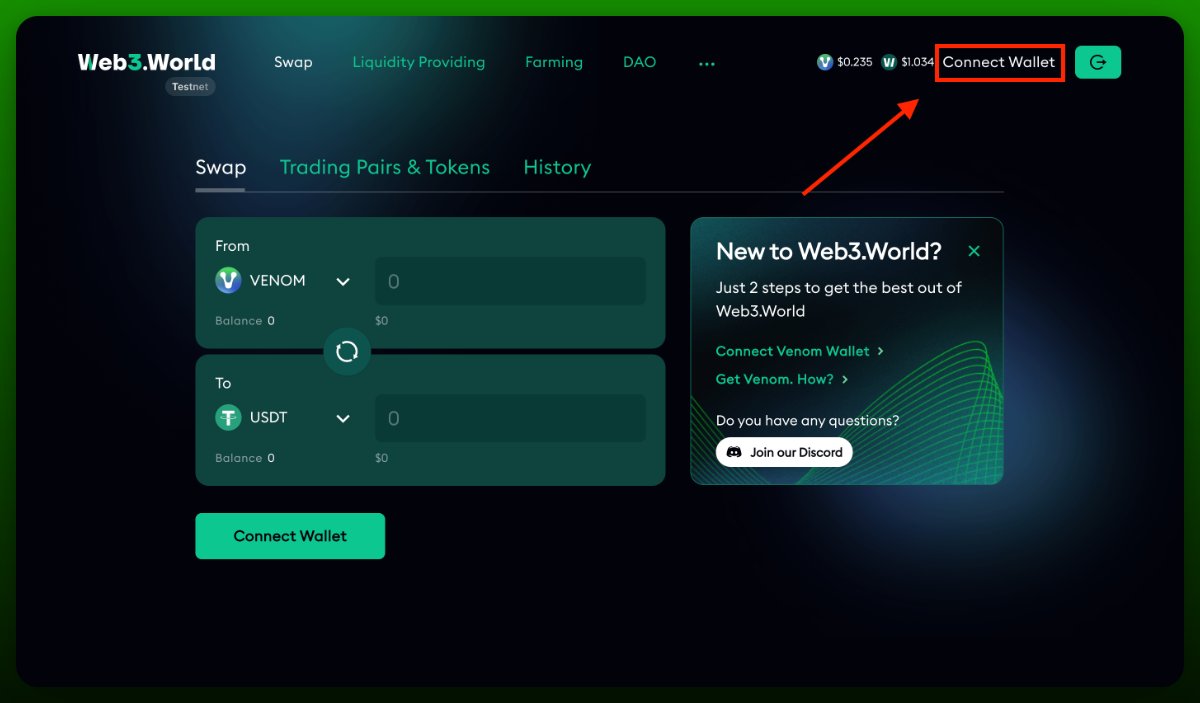Open Liquidity Providing in navigation
The height and width of the screenshot is (703, 1200).
click(x=418, y=62)
